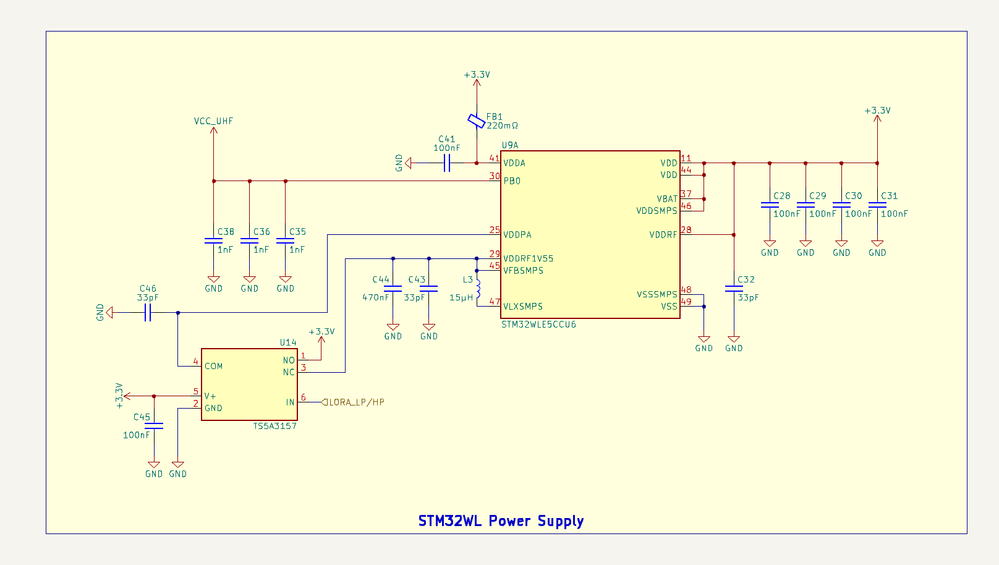Select the STM32WLE5CCU6 chip body
Screen dimensions: 999x565
point(590,234)
